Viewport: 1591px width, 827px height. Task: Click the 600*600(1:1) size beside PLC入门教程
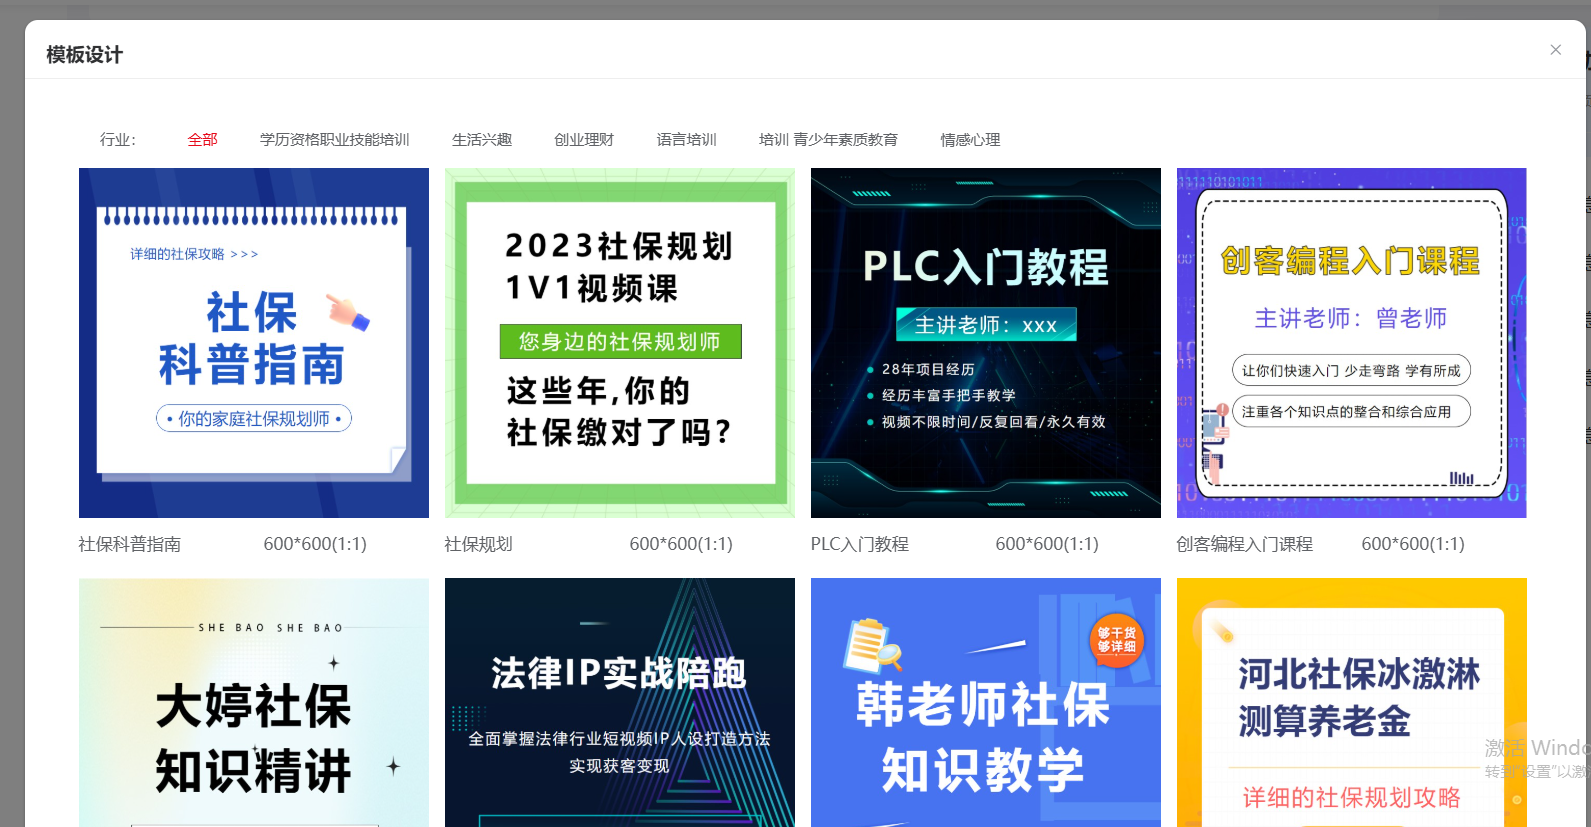click(1047, 544)
